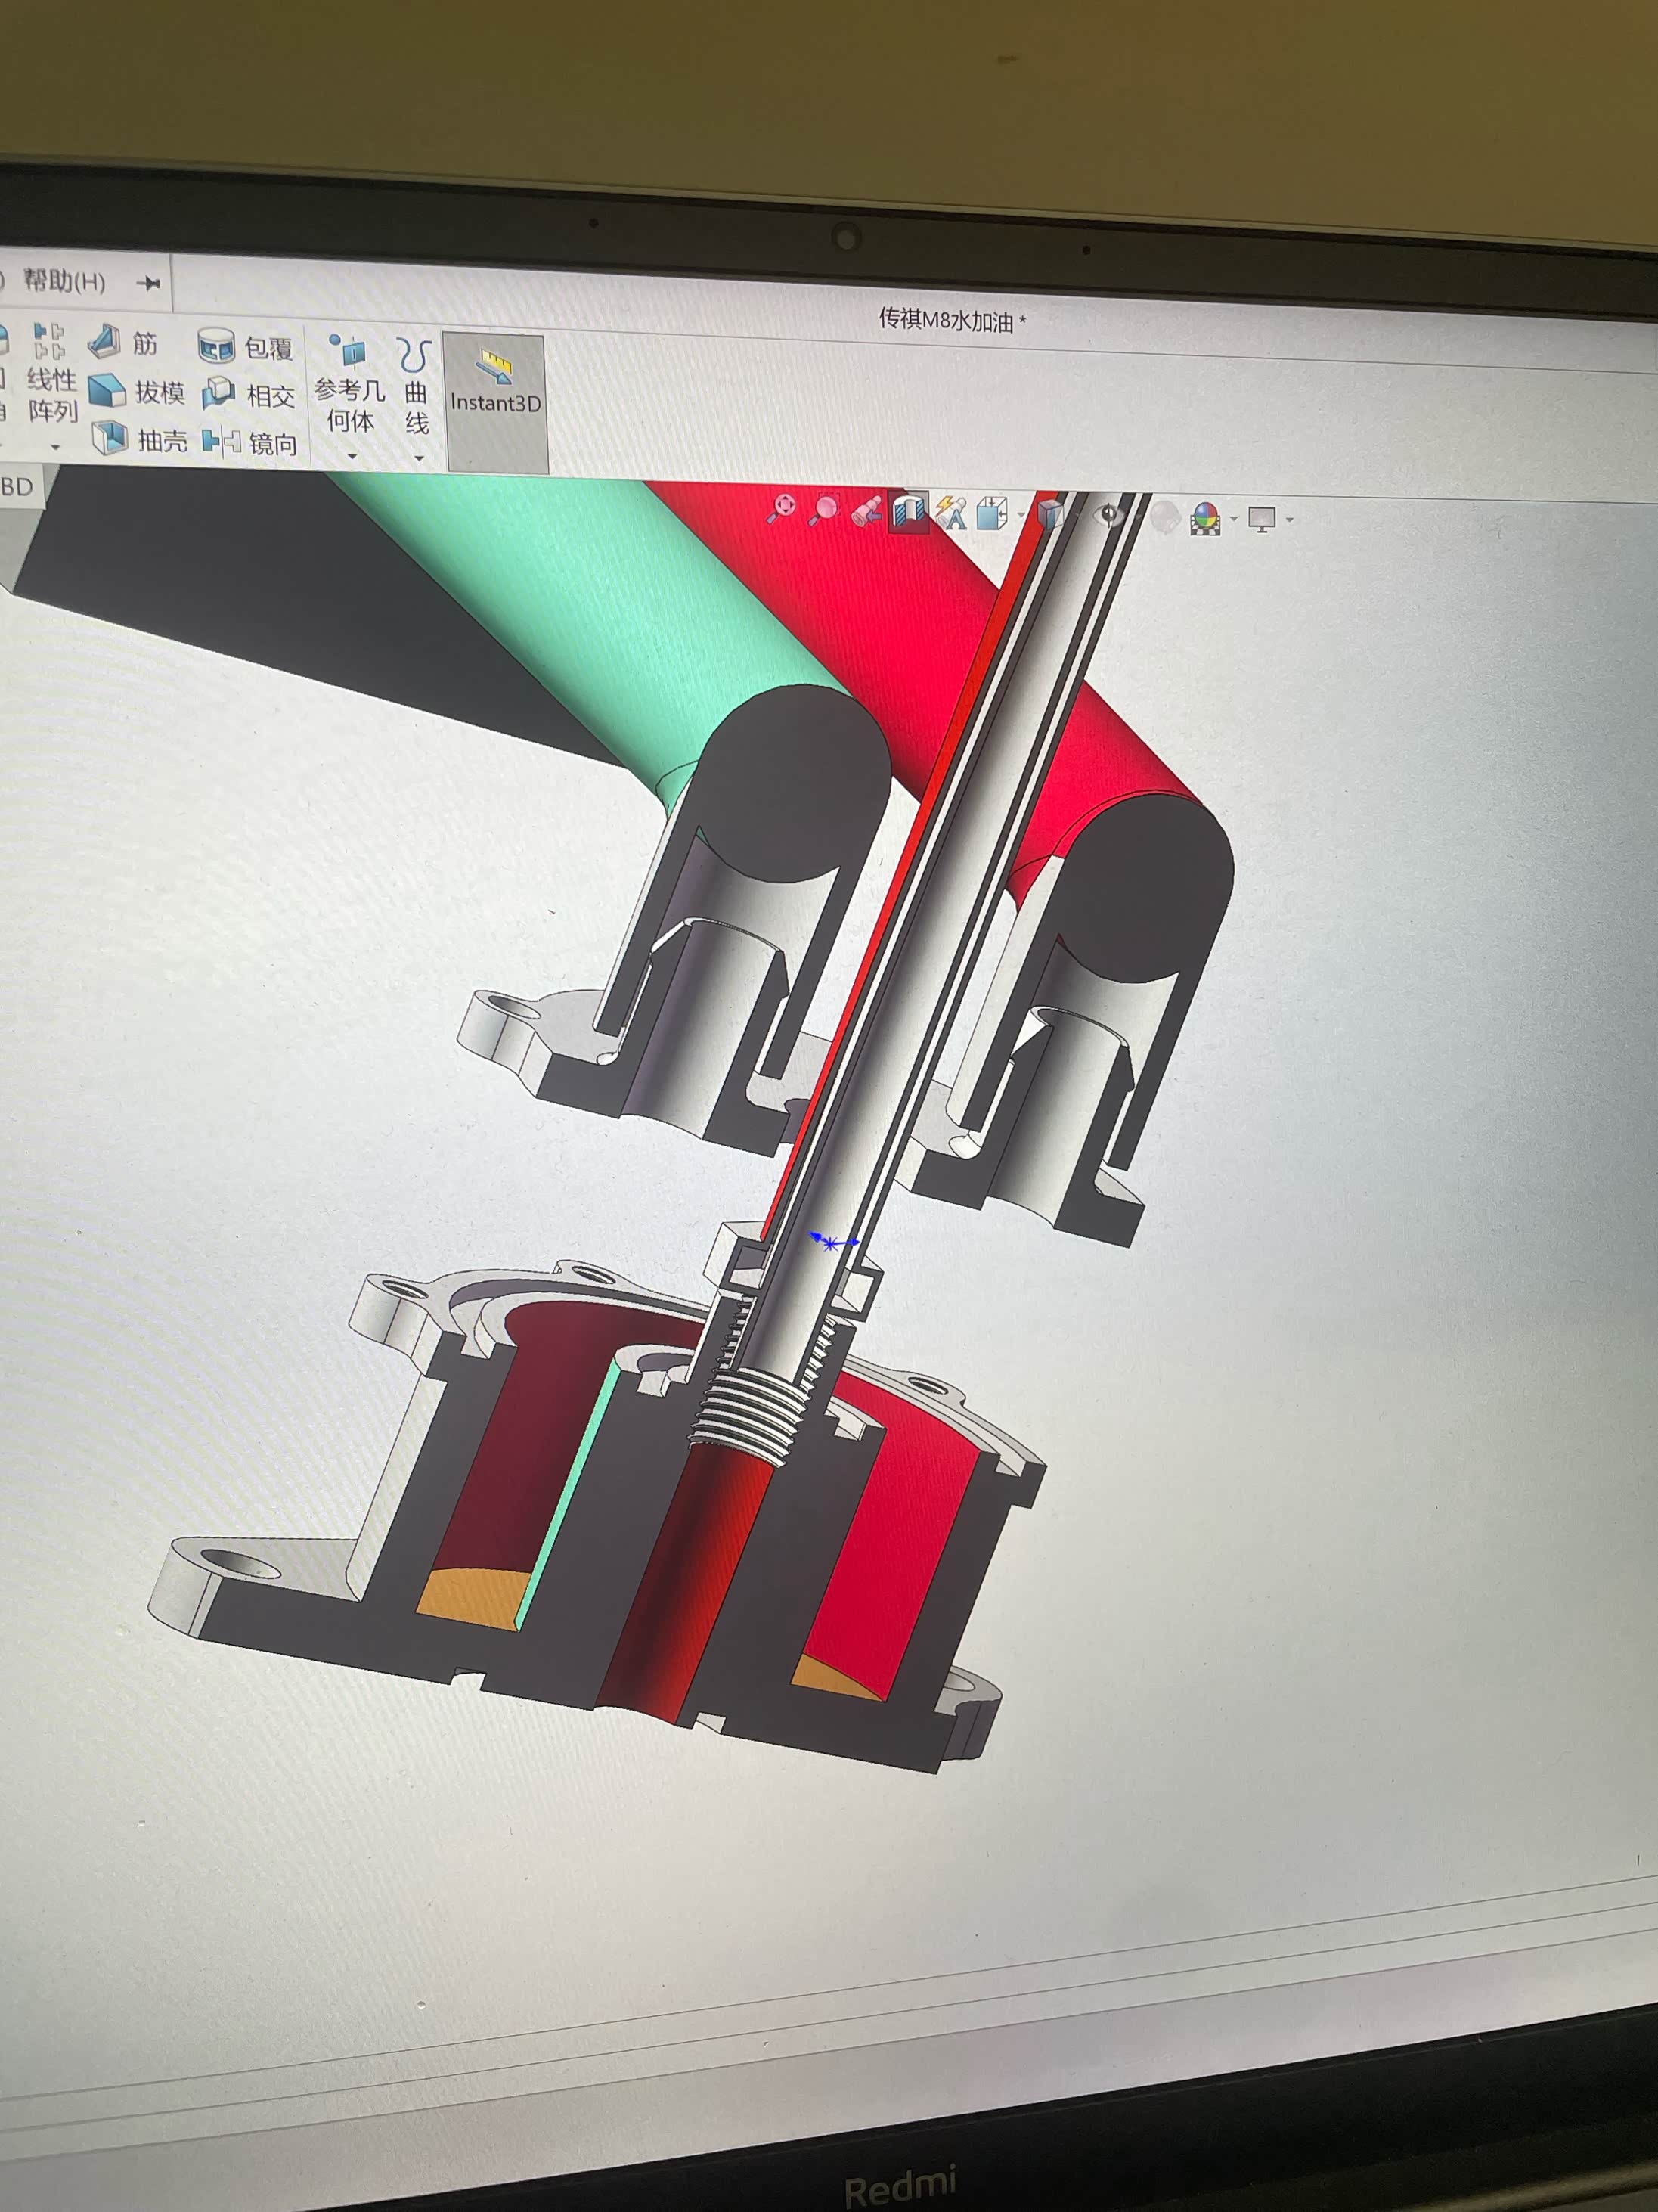
Task: Click Zoom to Area magnifier icon
Action: pos(826,510)
